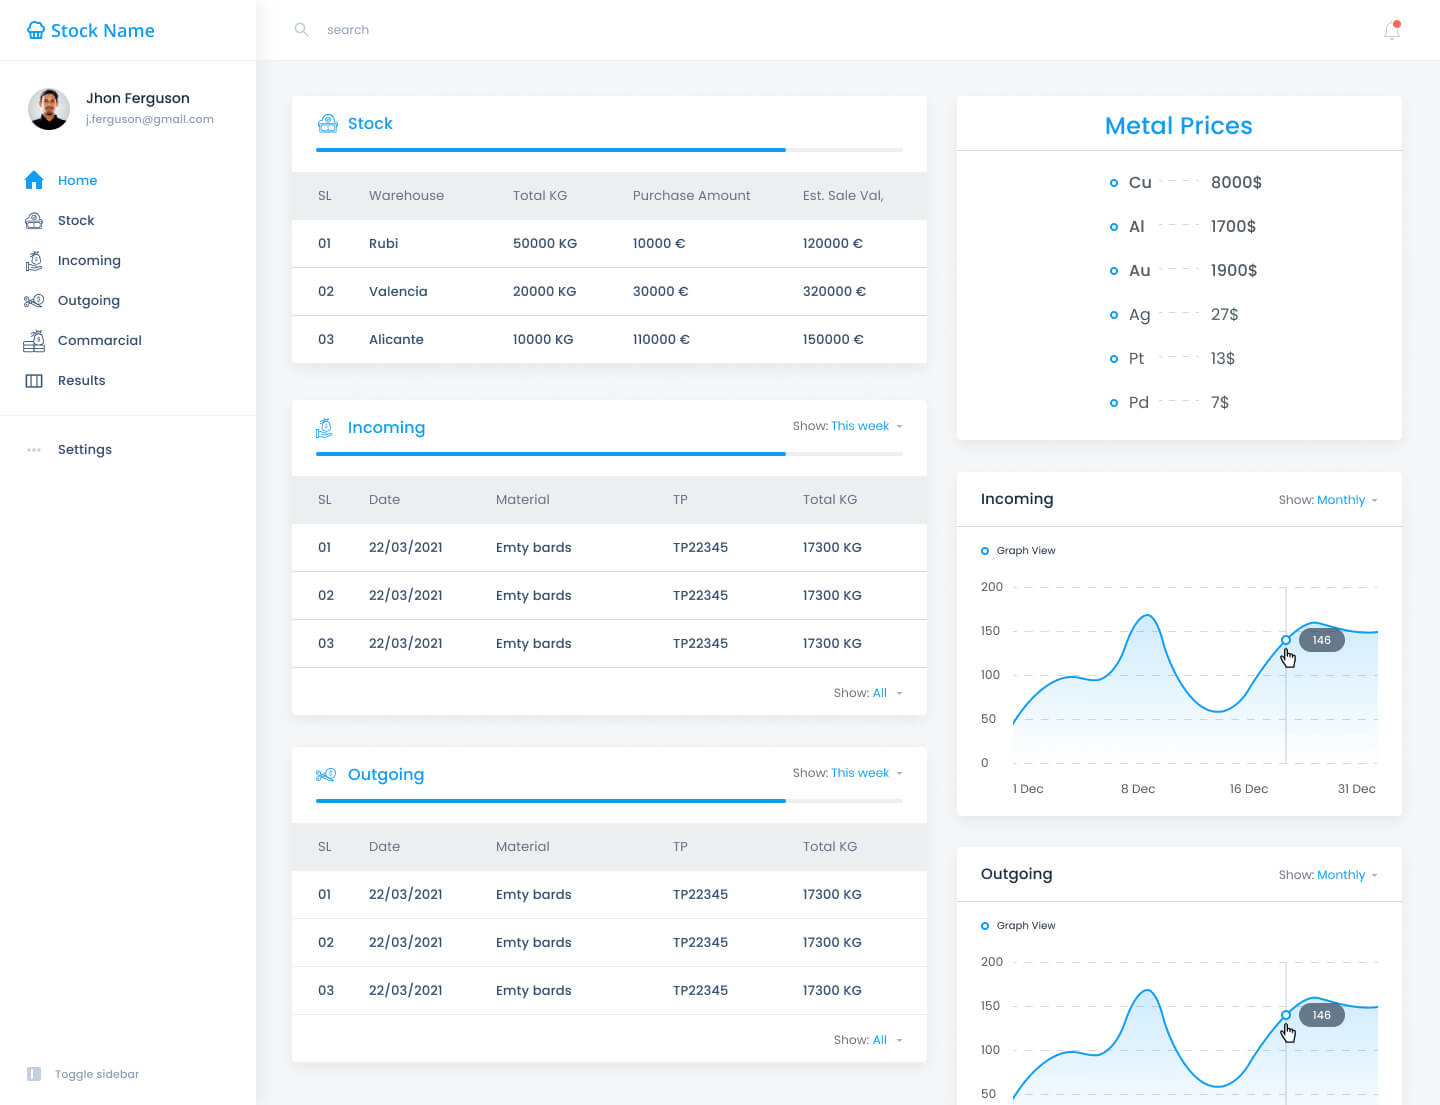Screen dimensions: 1440x1105
Task: Click the Stock Name logo icon
Action: tap(36, 31)
